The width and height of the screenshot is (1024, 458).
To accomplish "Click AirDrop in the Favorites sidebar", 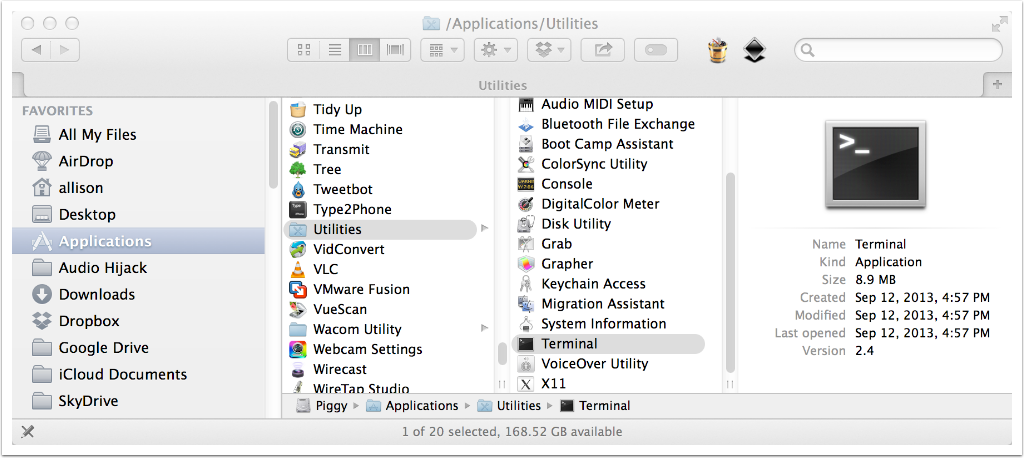I will [x=85, y=161].
